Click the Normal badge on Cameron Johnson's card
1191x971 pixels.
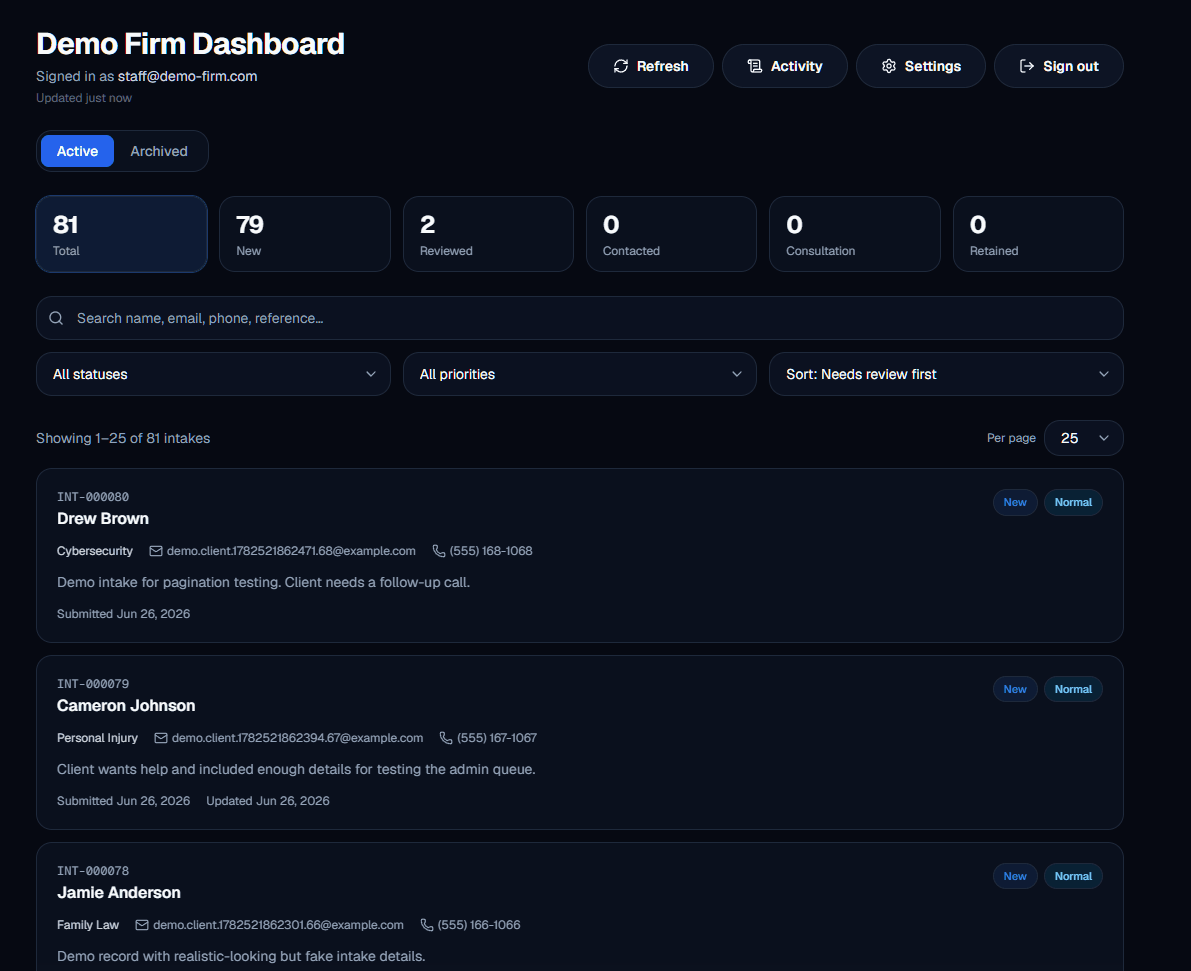(x=1073, y=689)
